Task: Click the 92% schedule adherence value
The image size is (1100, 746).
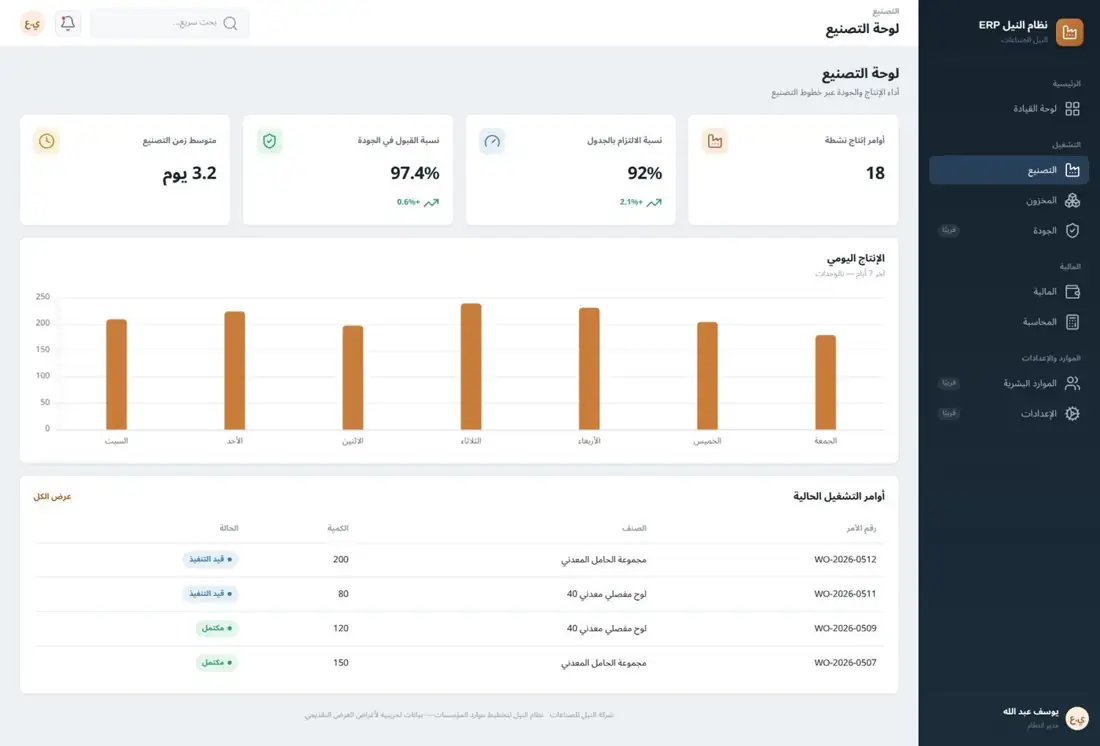Action: [645, 173]
